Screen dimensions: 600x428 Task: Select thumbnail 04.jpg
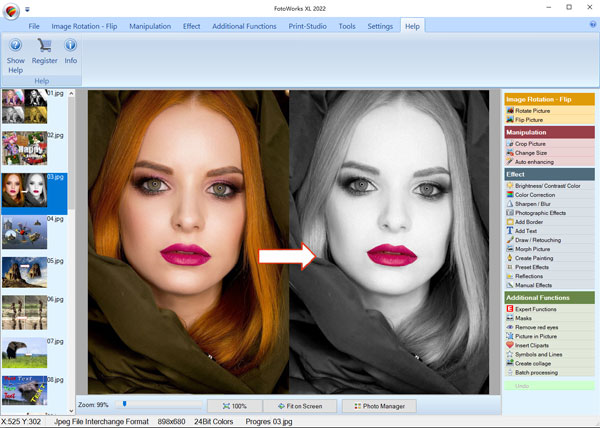pyautogui.click(x=25, y=232)
